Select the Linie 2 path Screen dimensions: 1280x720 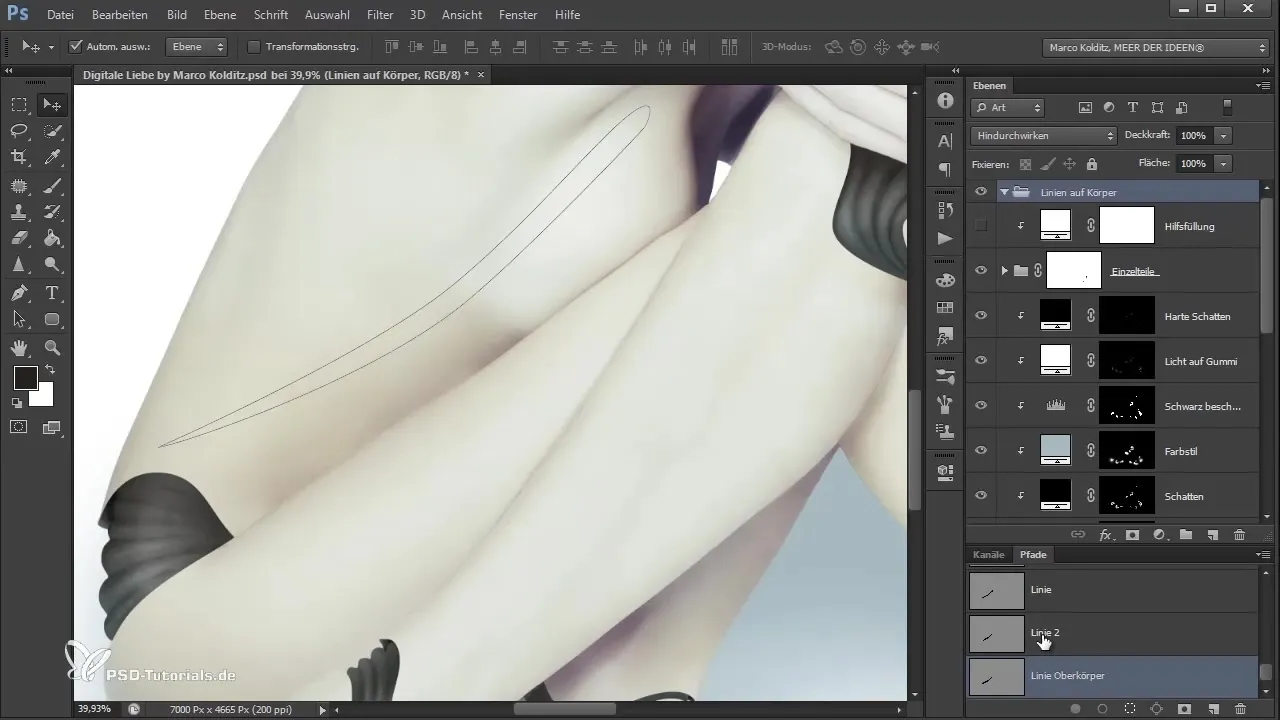pos(1112,633)
